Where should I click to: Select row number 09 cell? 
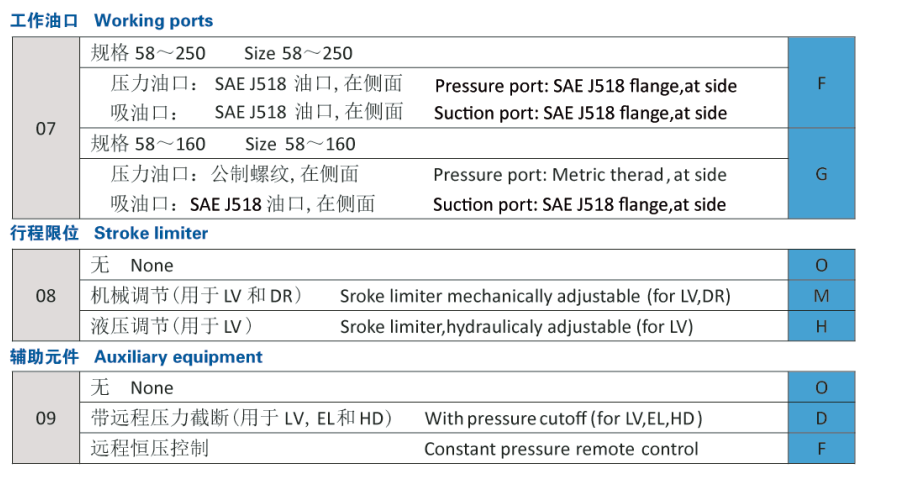pyautogui.click(x=46, y=418)
